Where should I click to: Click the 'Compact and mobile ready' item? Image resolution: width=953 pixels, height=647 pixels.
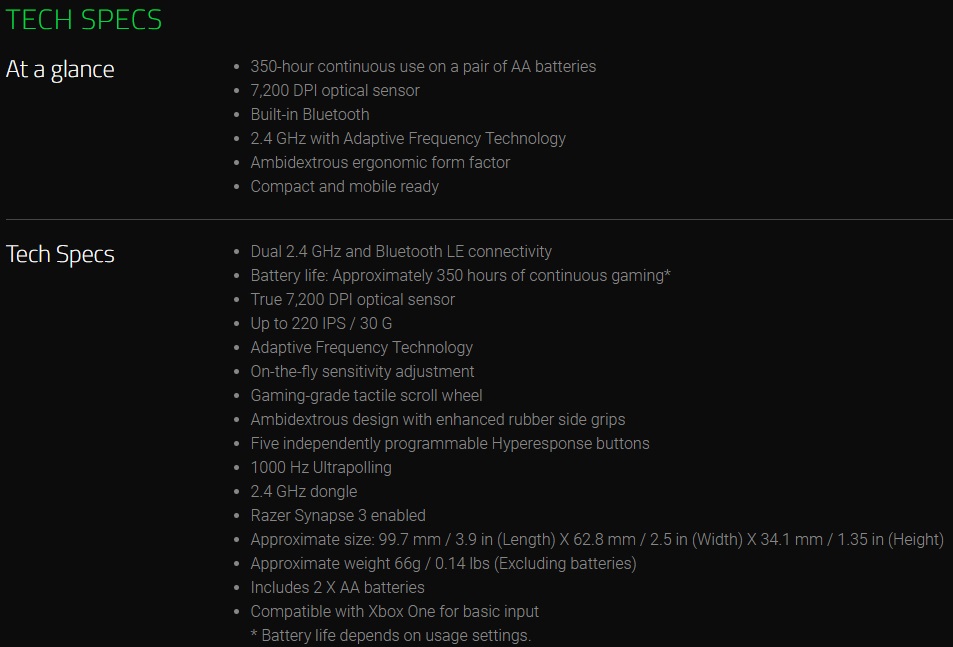point(345,186)
